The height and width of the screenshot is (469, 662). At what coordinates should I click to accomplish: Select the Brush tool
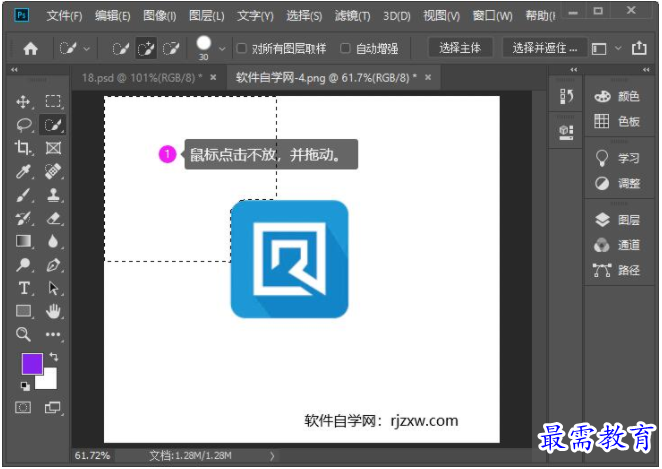click(23, 195)
